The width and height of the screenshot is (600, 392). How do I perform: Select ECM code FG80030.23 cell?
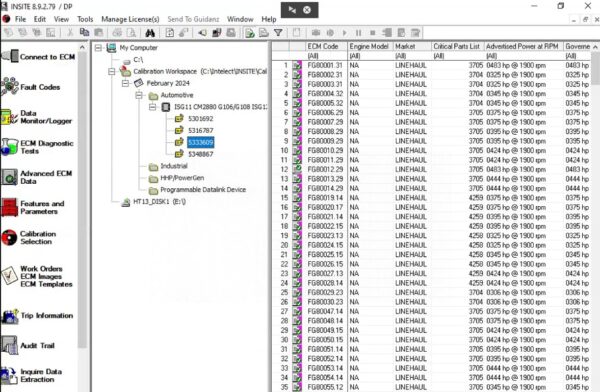tap(326, 302)
